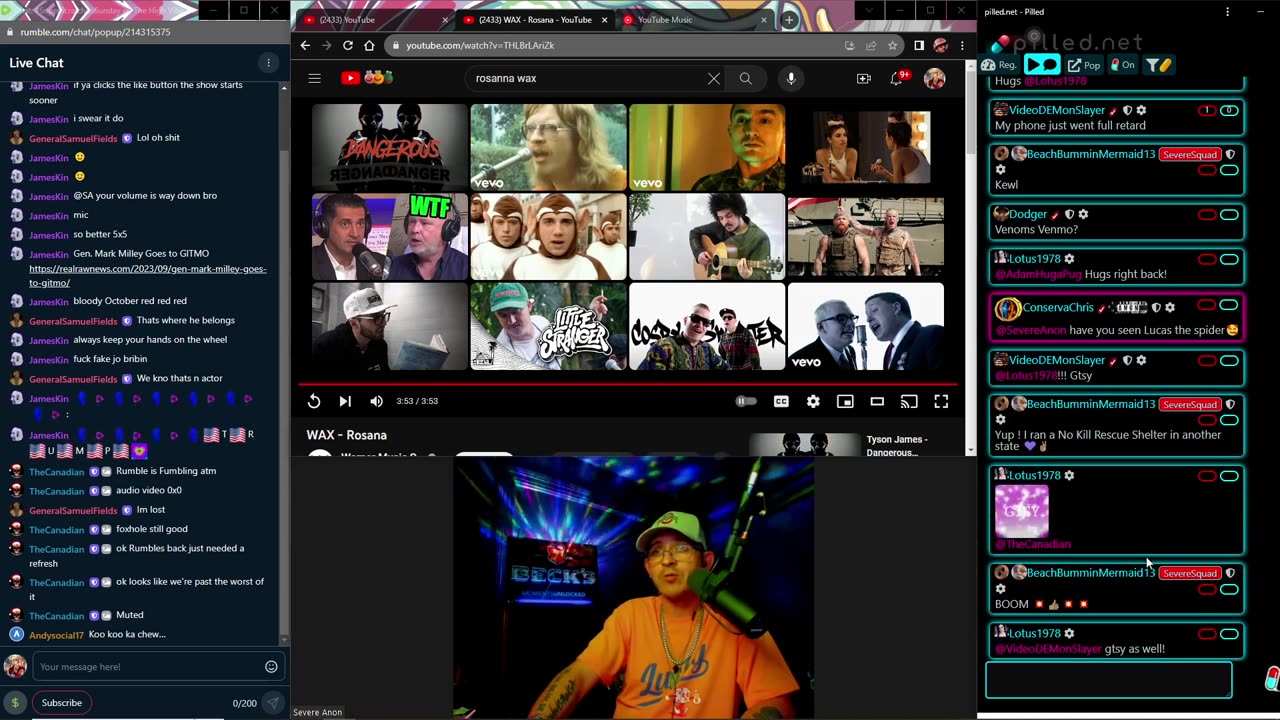Open the Lotus1978 GTSY sticker image
The image size is (1280, 720).
[1022, 511]
